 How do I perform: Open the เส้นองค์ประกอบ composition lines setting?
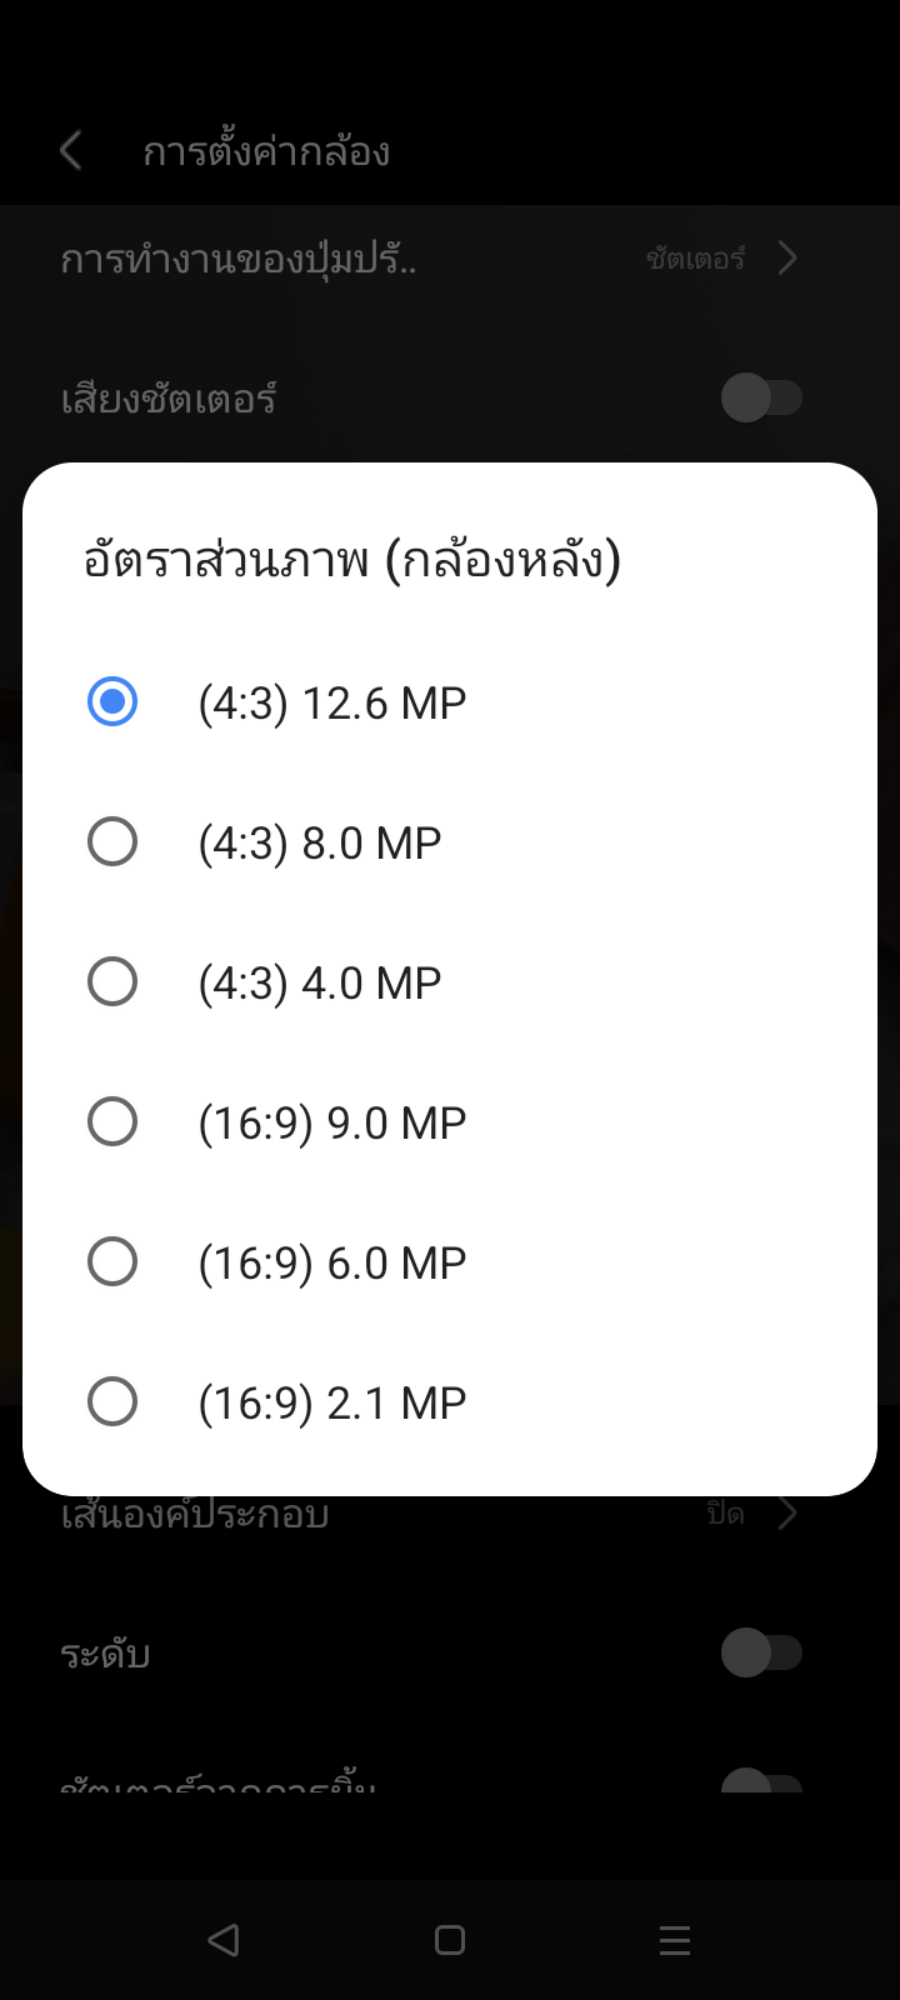click(x=195, y=1516)
